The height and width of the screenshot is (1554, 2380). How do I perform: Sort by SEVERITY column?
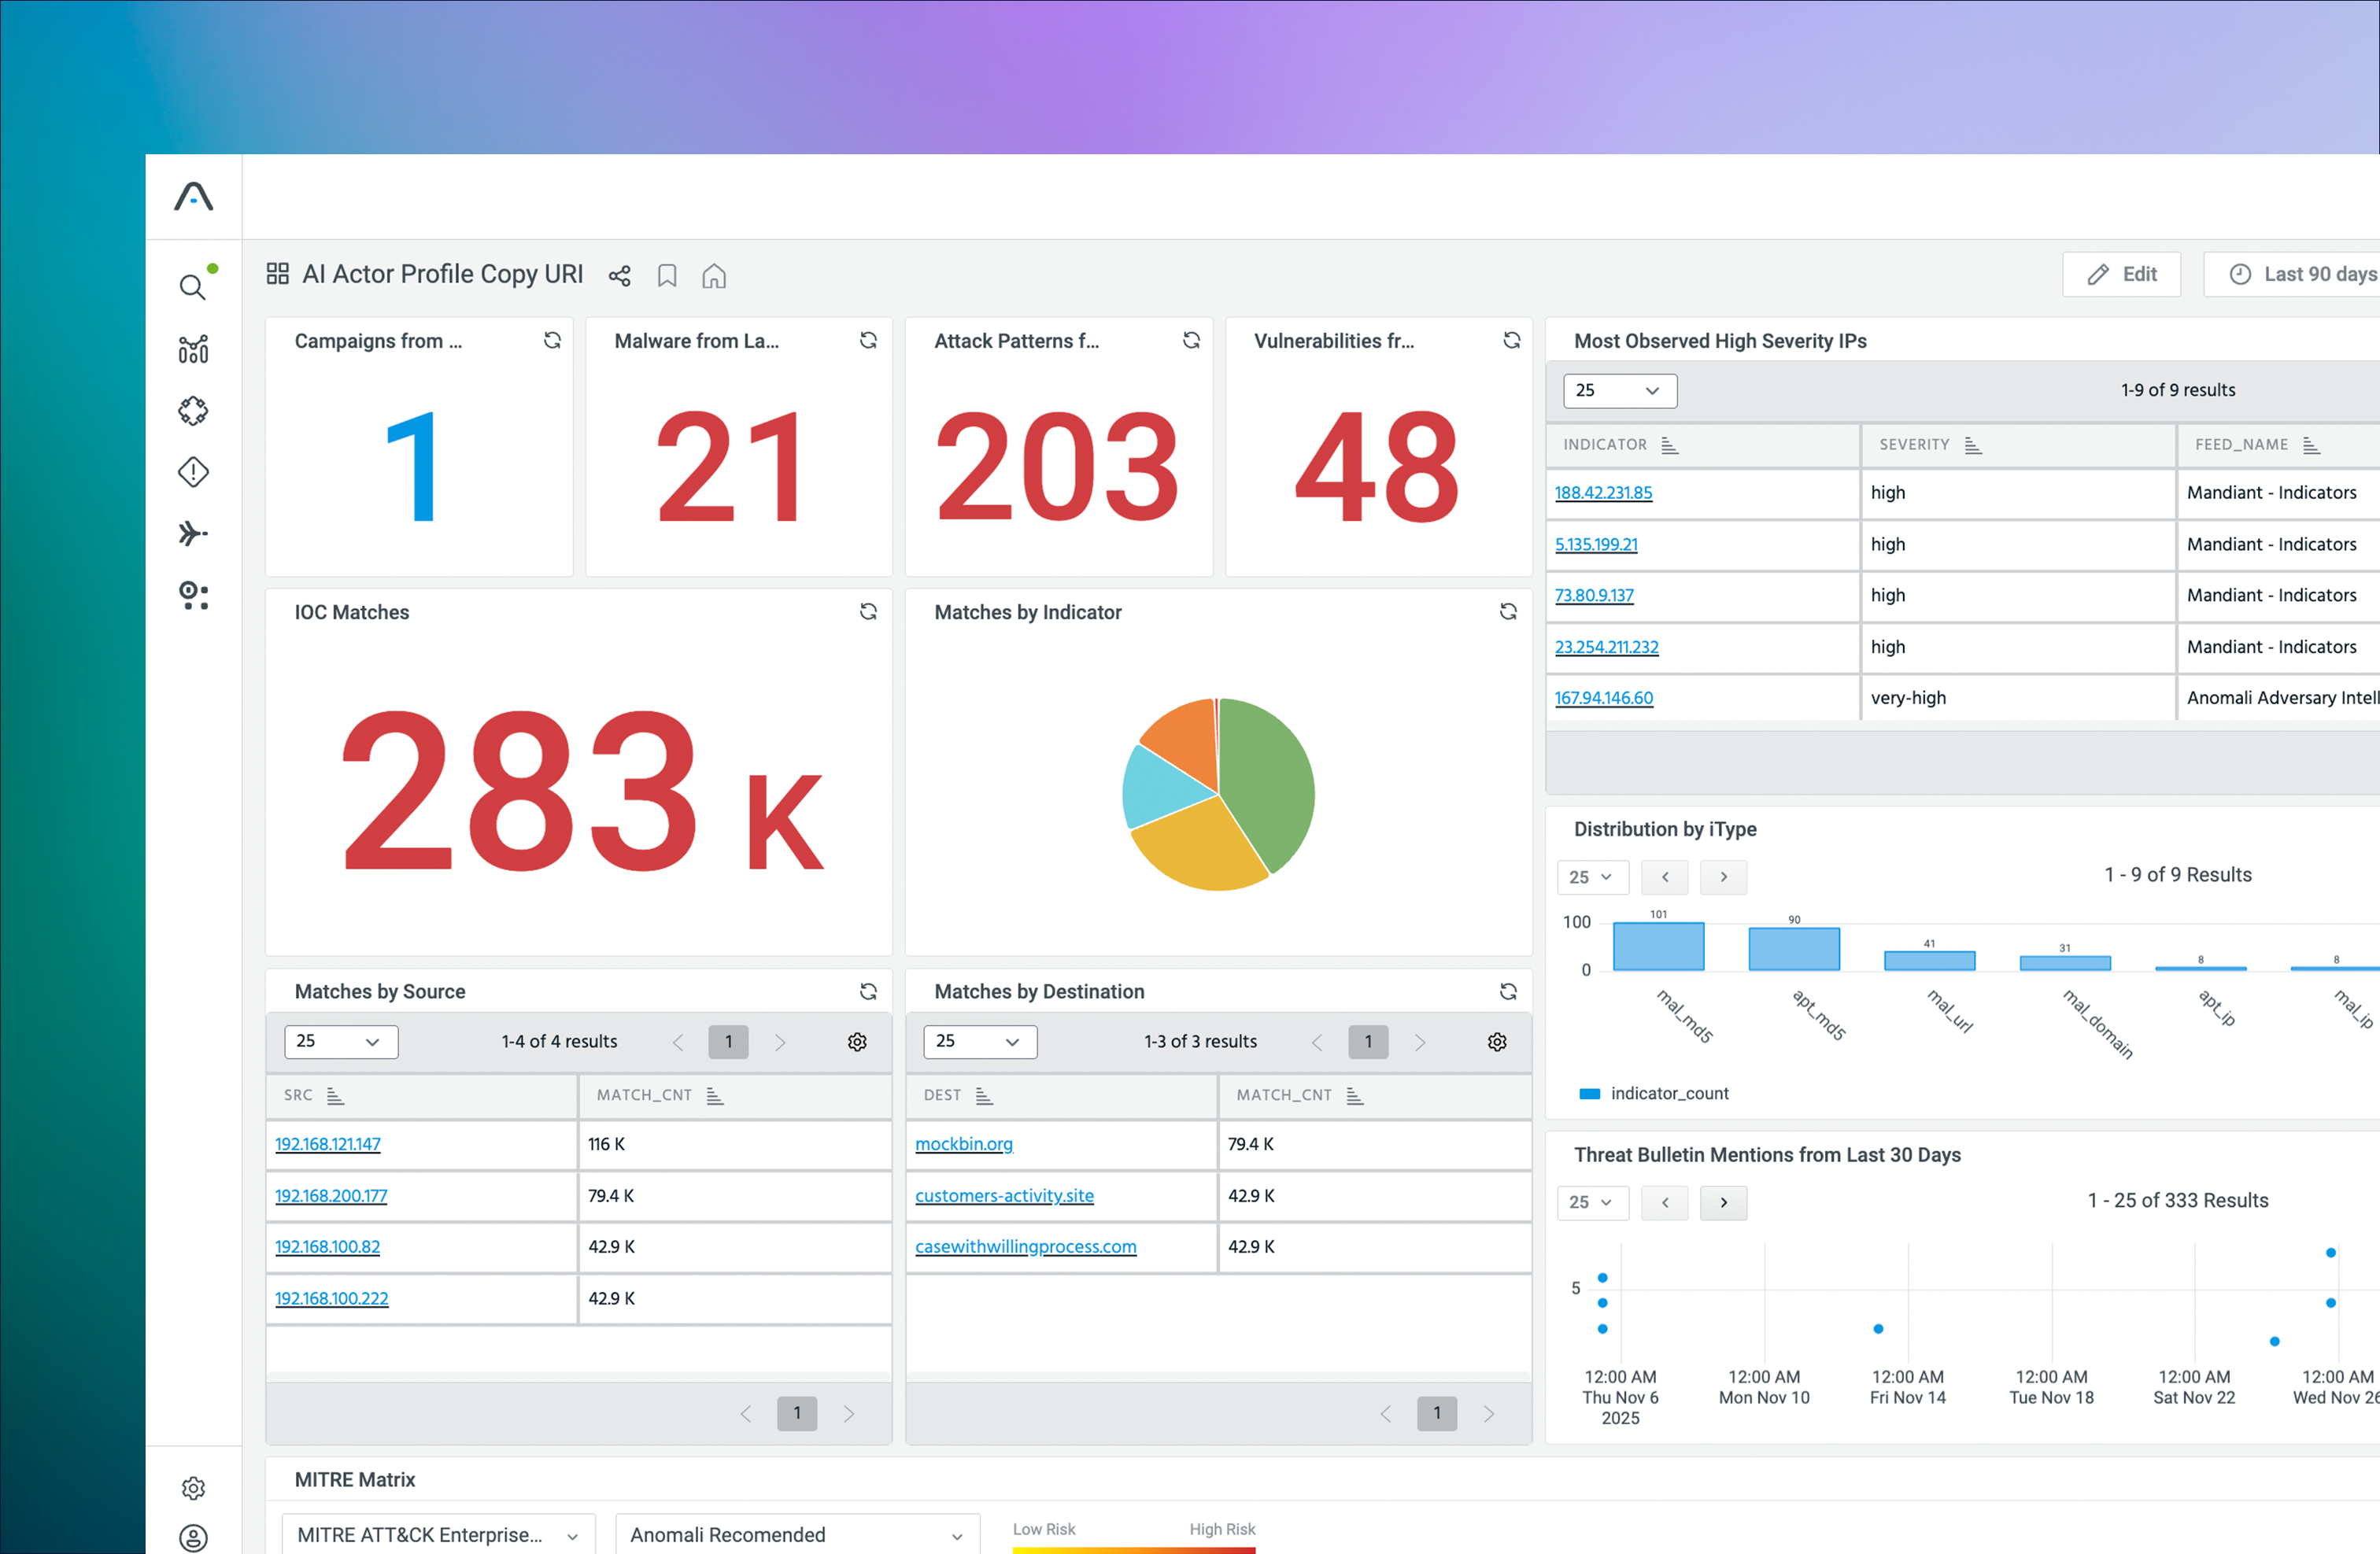click(x=1972, y=445)
